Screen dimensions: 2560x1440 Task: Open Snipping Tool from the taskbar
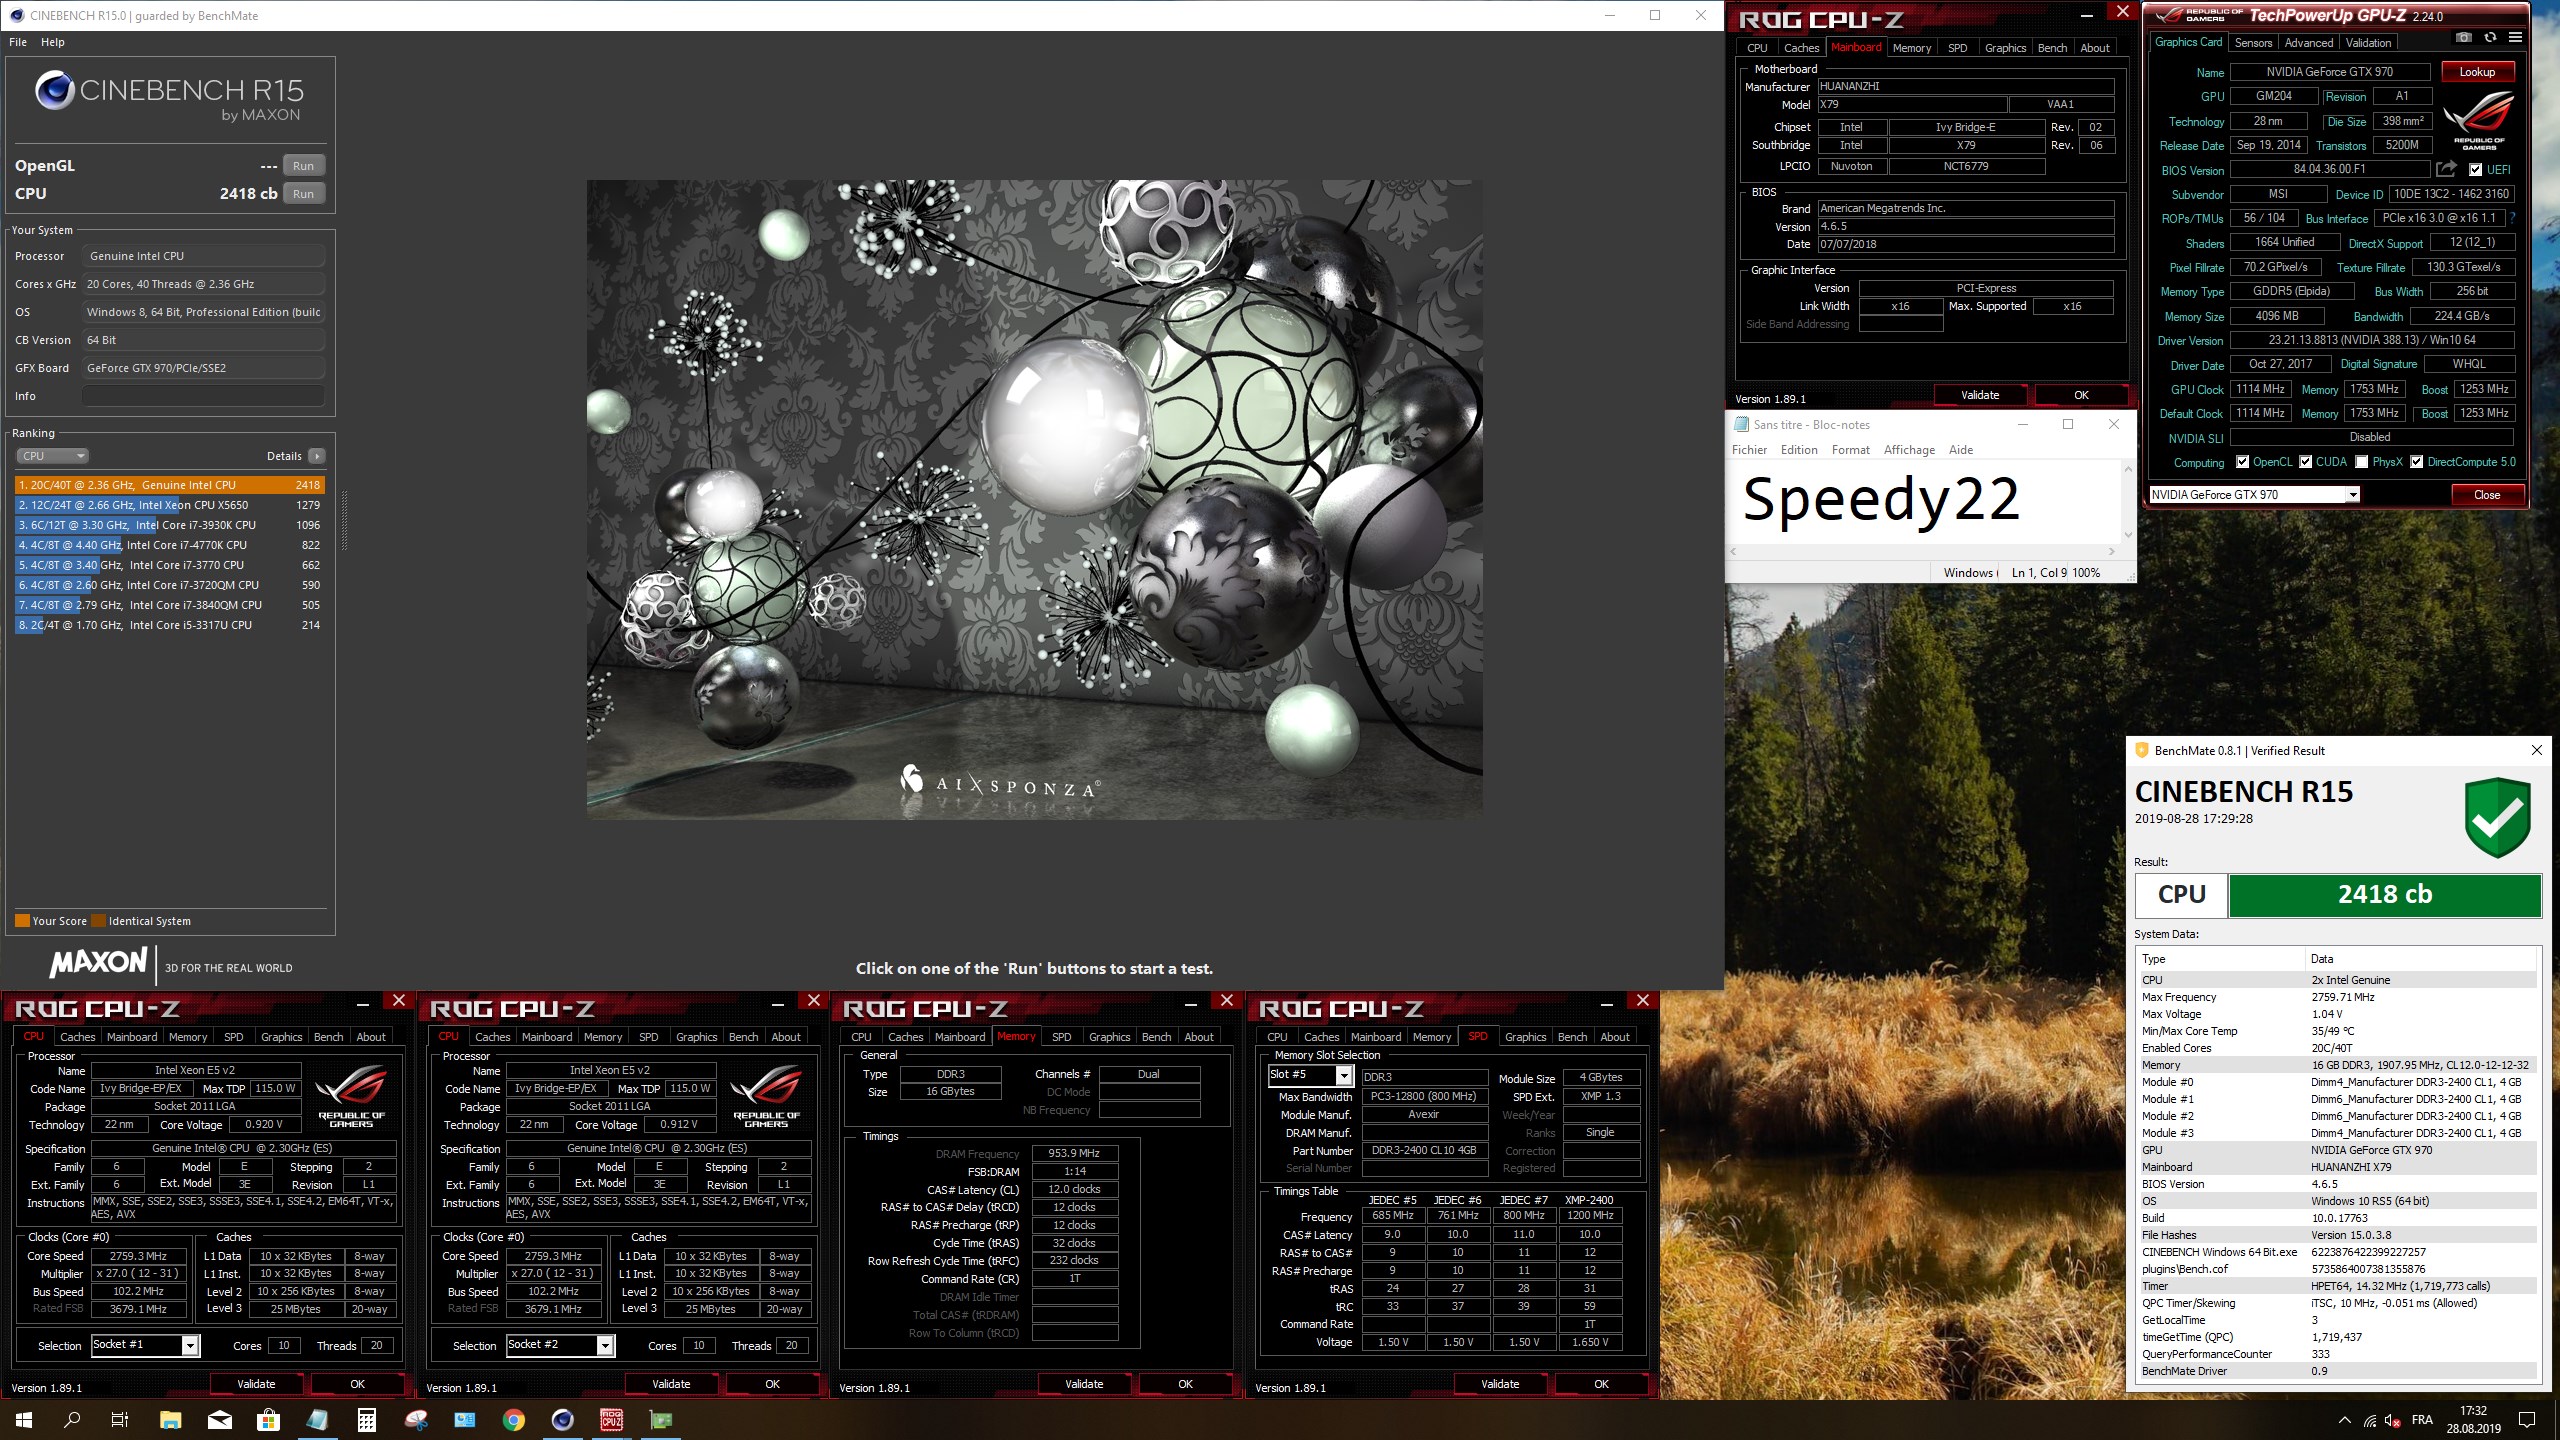(x=416, y=1420)
